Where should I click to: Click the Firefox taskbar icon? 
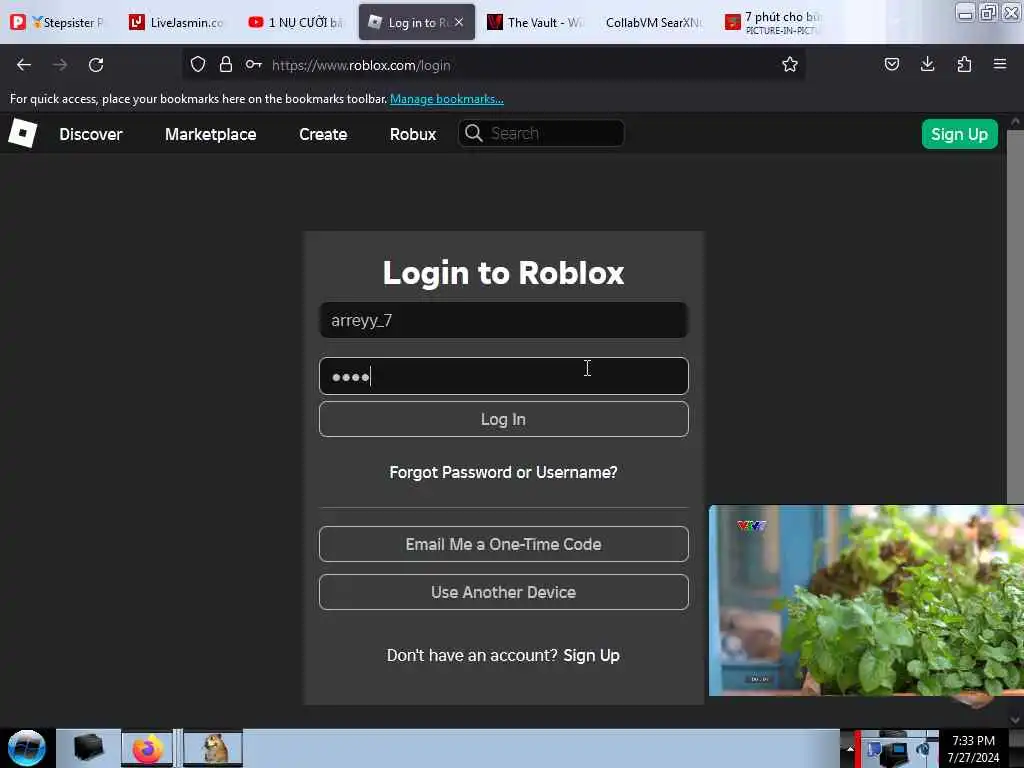click(148, 748)
